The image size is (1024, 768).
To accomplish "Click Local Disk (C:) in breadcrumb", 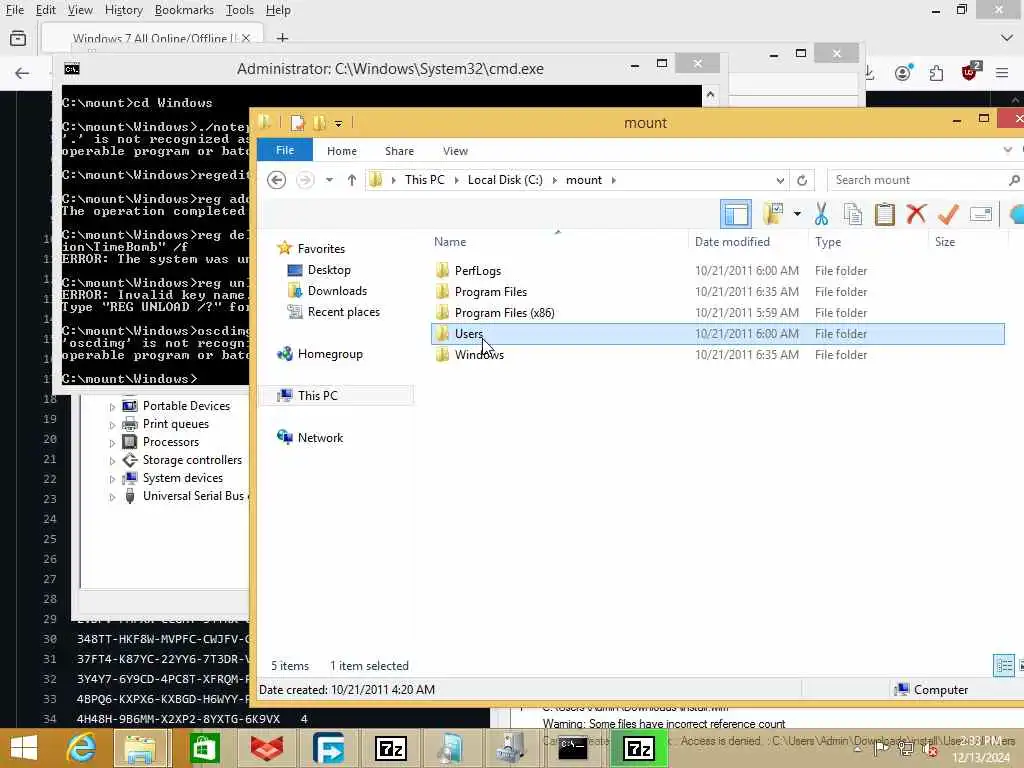I will tap(505, 180).
